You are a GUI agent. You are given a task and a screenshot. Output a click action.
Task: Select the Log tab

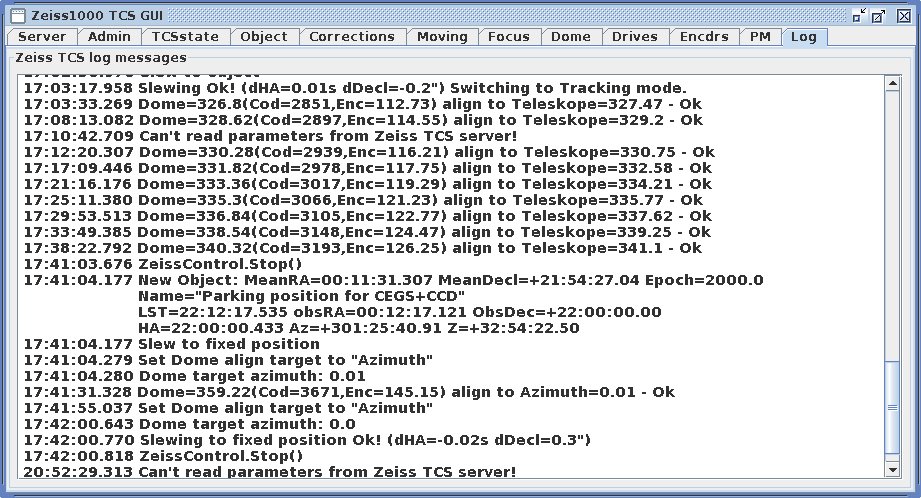point(804,37)
